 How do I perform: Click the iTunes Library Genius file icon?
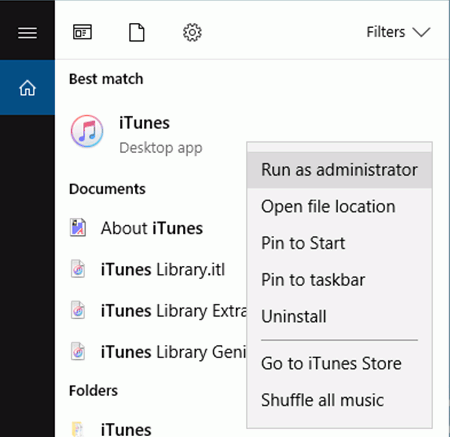(x=78, y=351)
